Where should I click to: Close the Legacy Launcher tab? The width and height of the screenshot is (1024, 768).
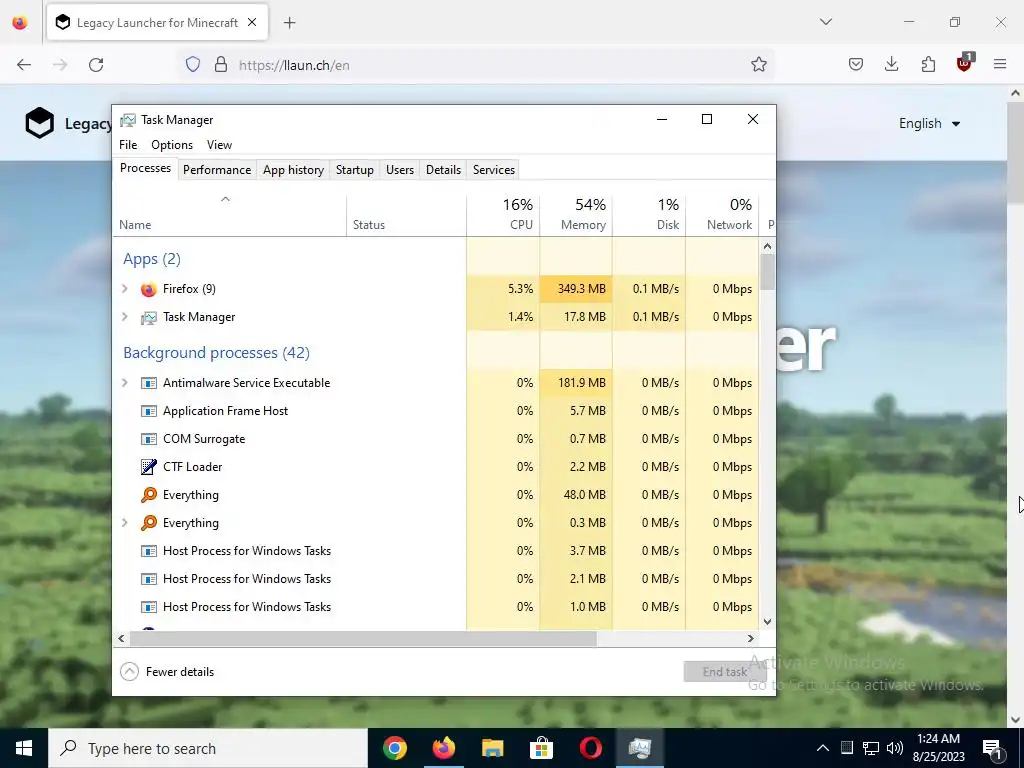[x=252, y=22]
